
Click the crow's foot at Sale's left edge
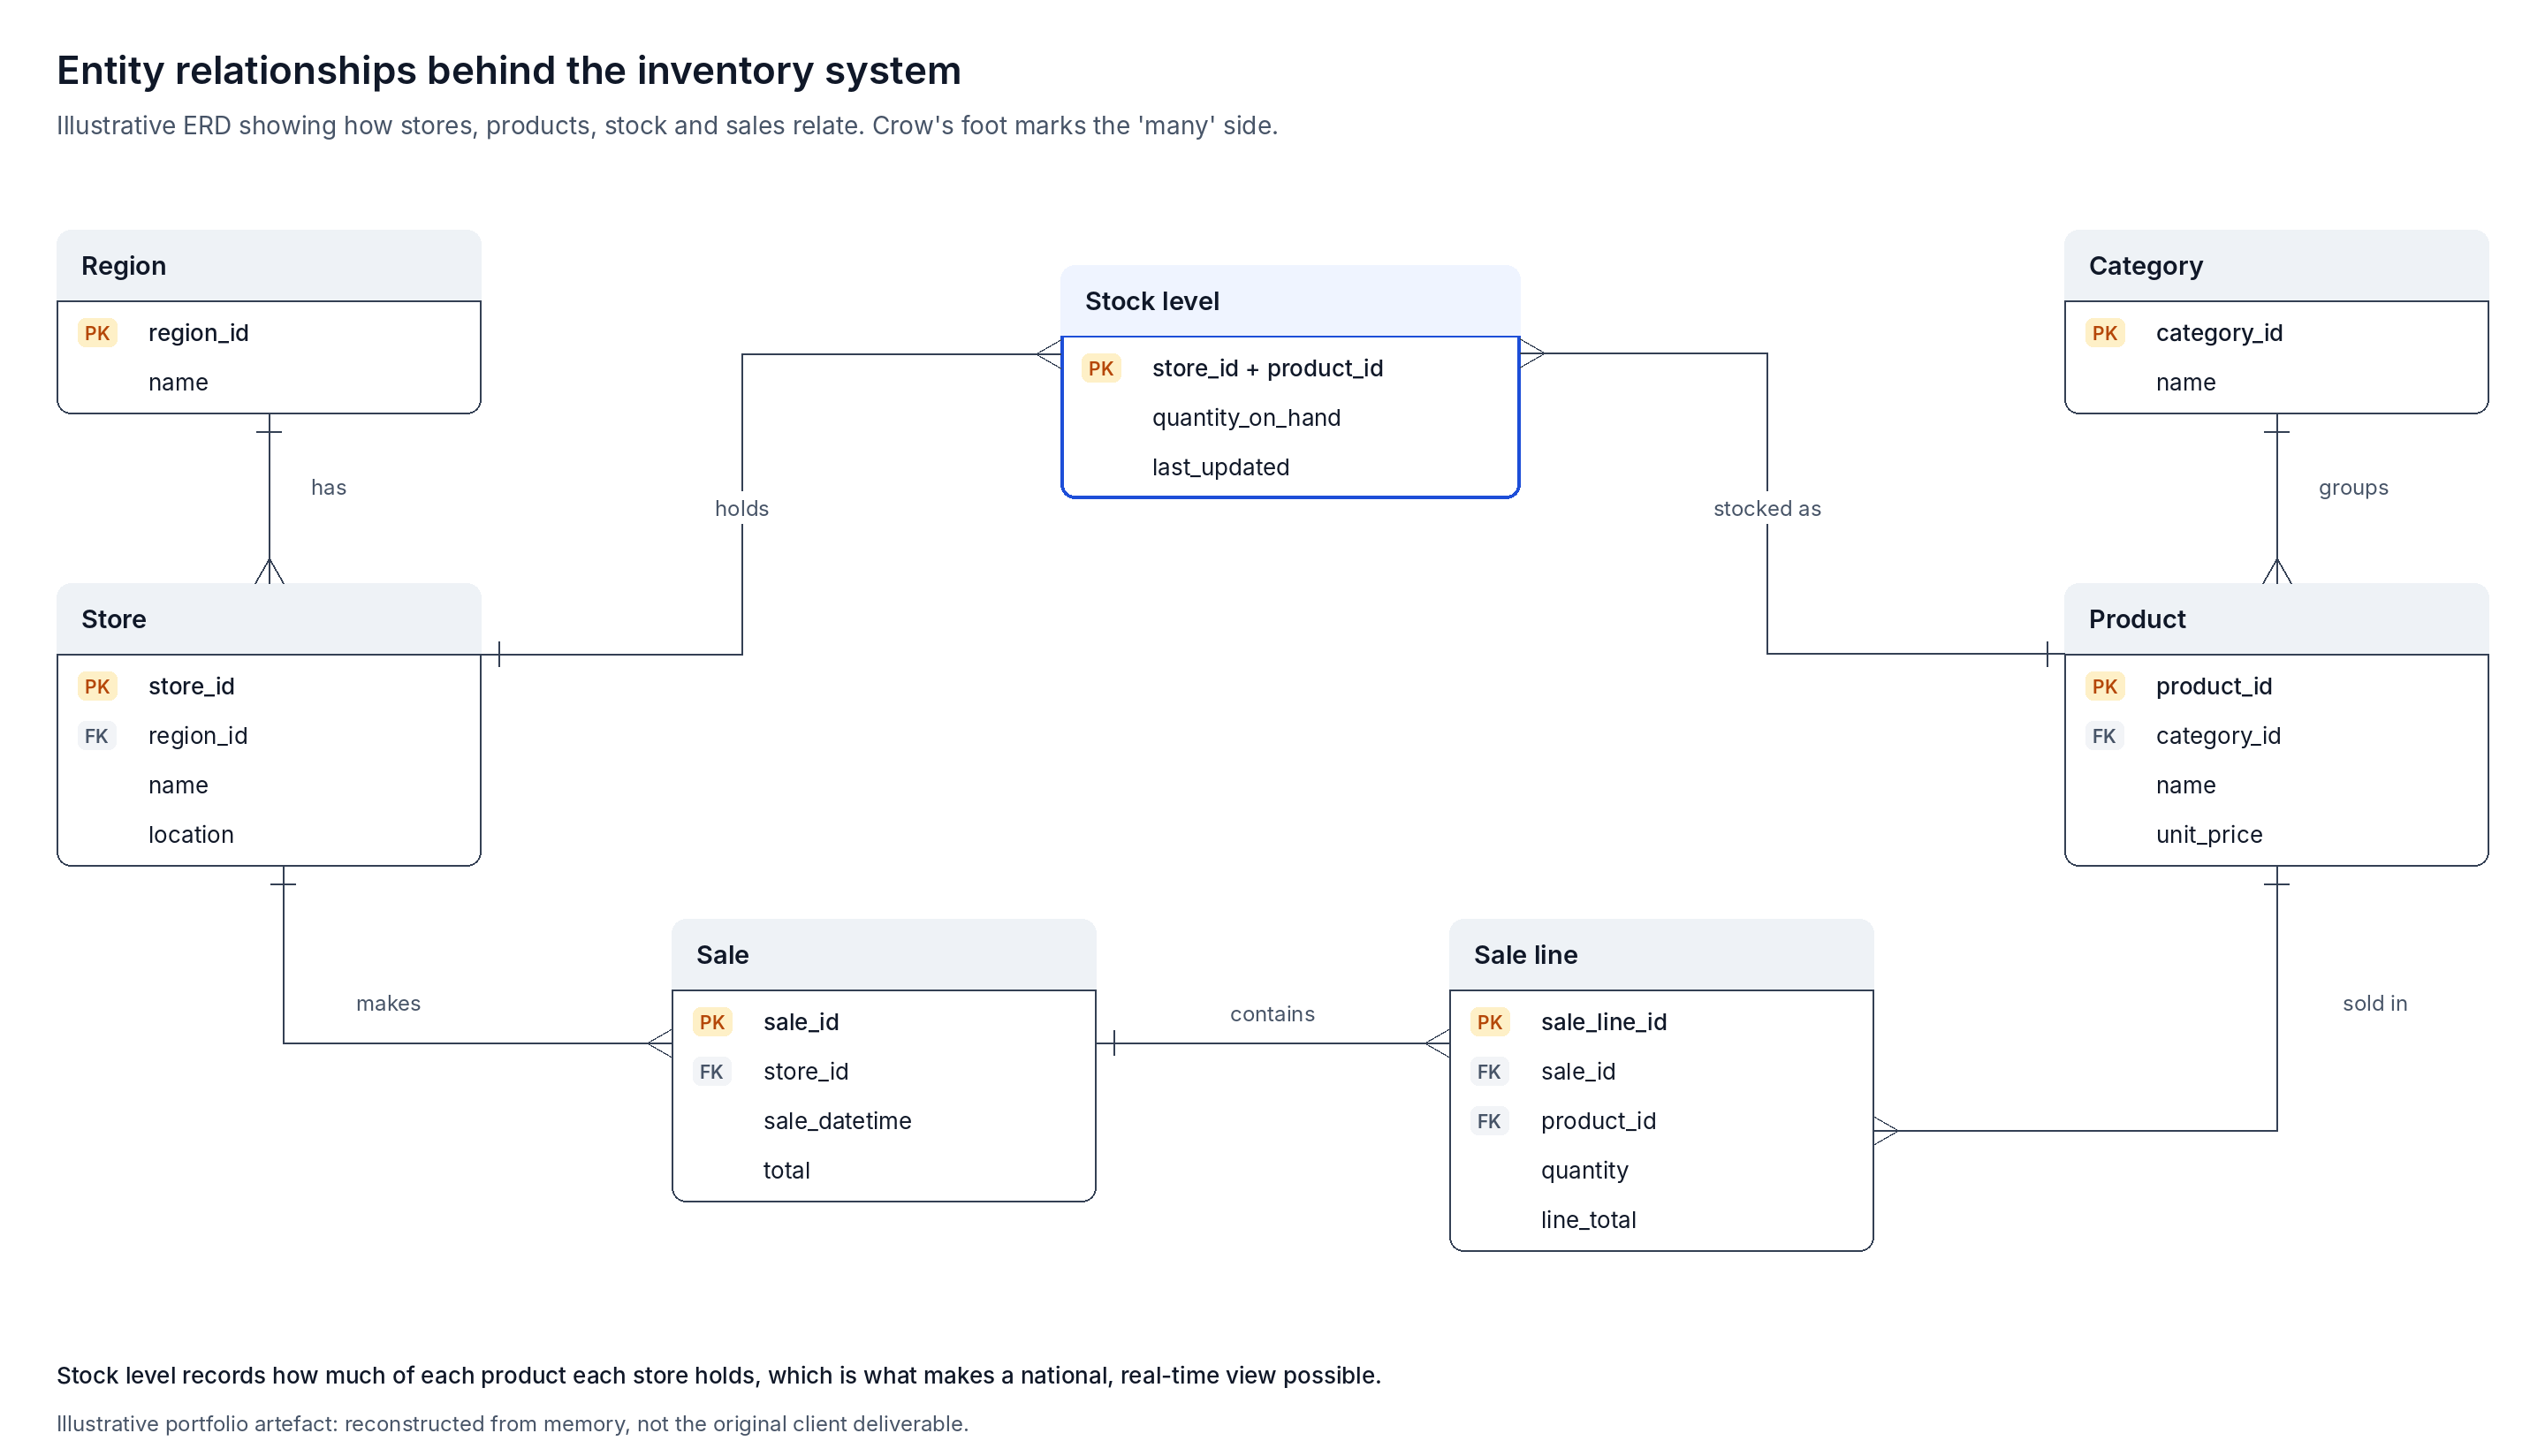660,1043
